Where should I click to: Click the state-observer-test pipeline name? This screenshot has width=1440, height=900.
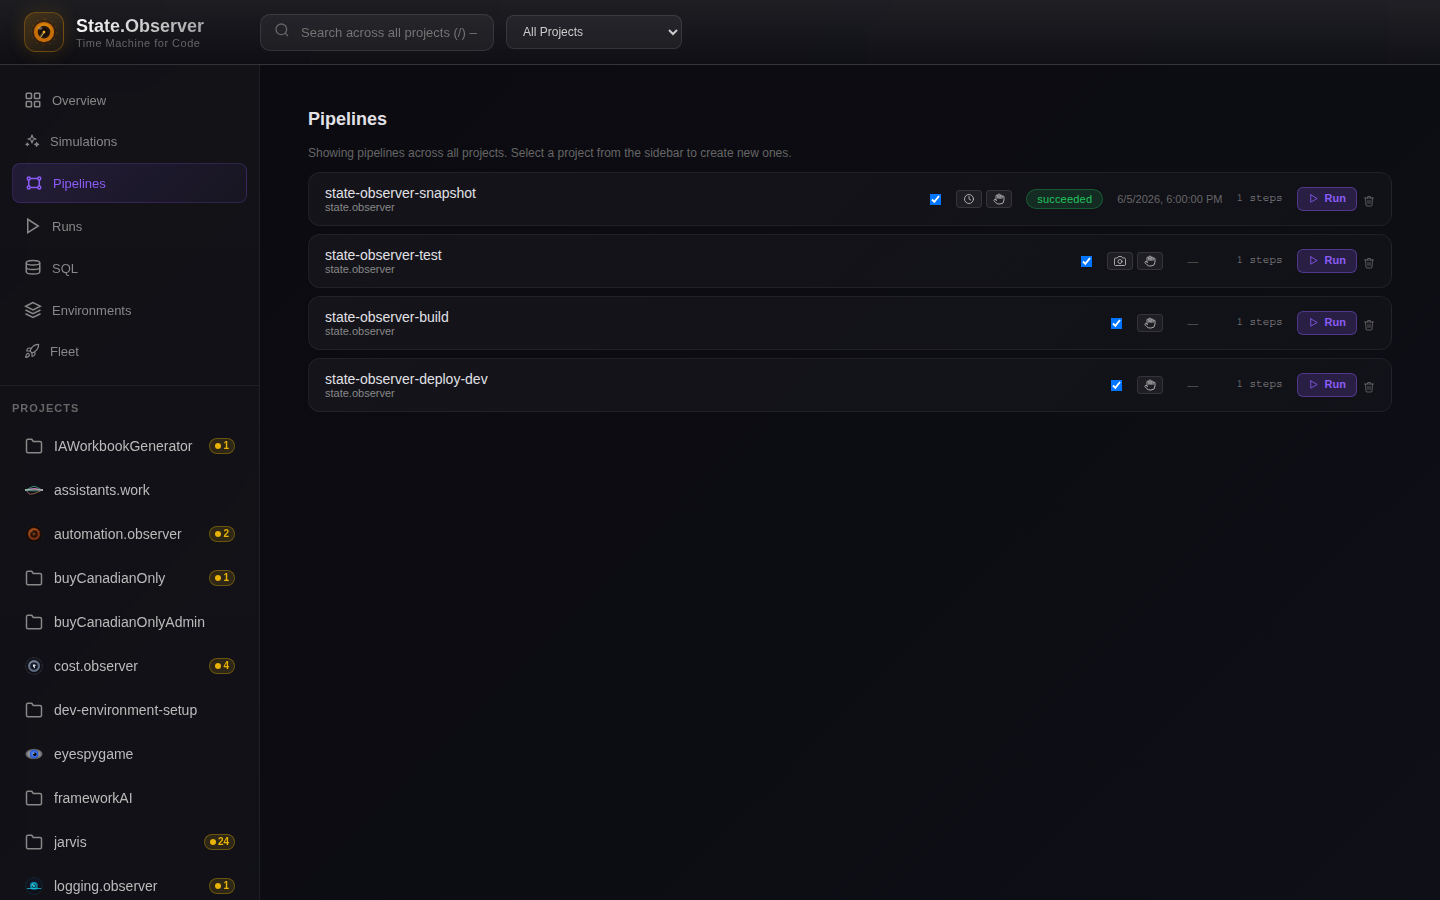383,255
